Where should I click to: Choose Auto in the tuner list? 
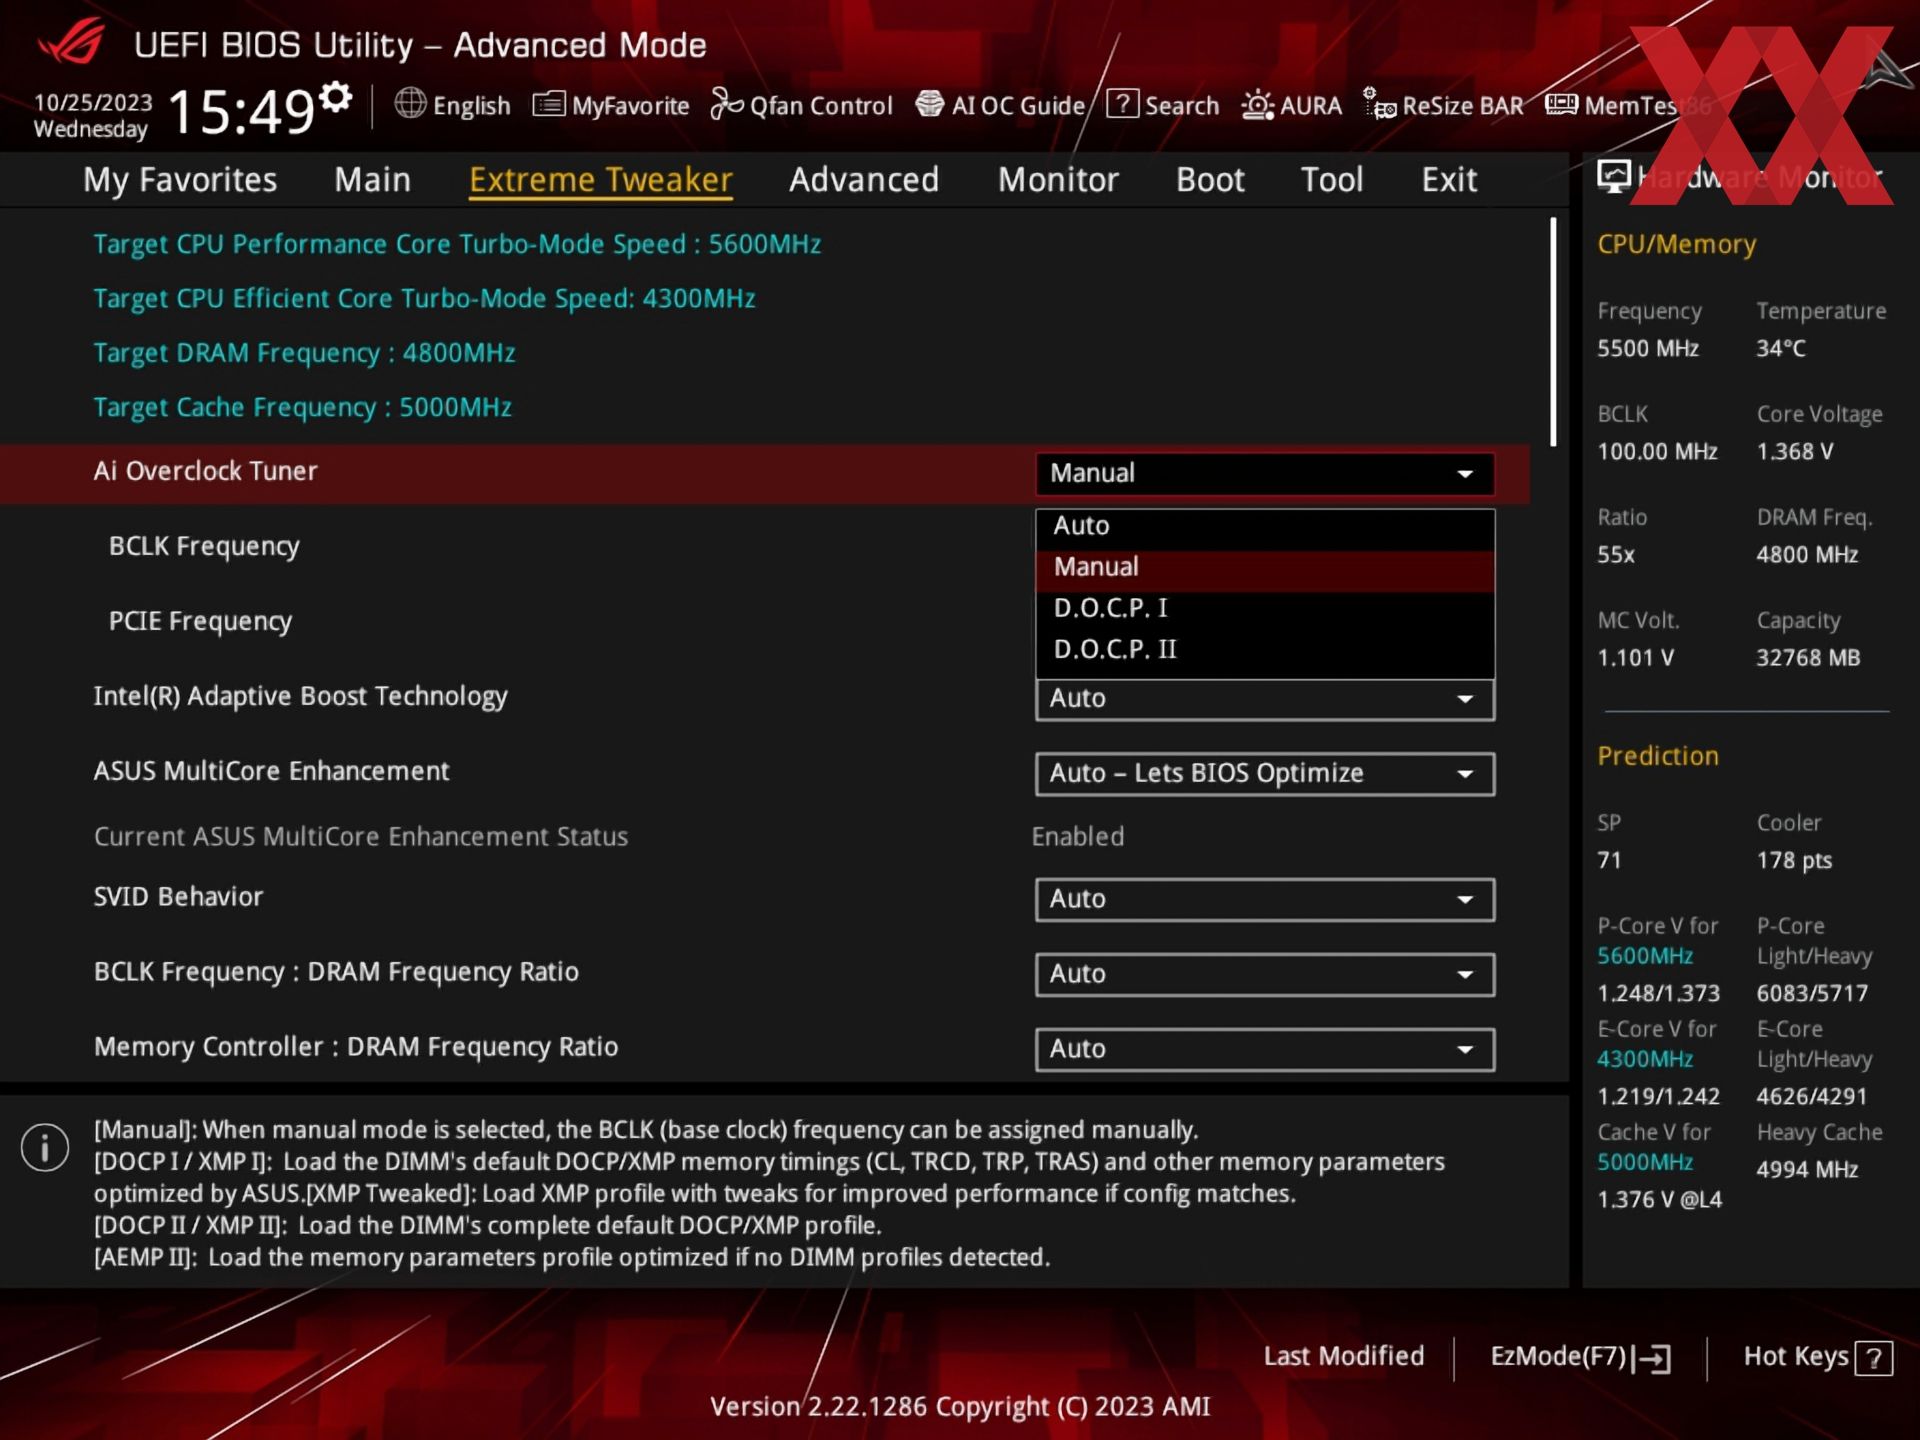[1265, 526]
